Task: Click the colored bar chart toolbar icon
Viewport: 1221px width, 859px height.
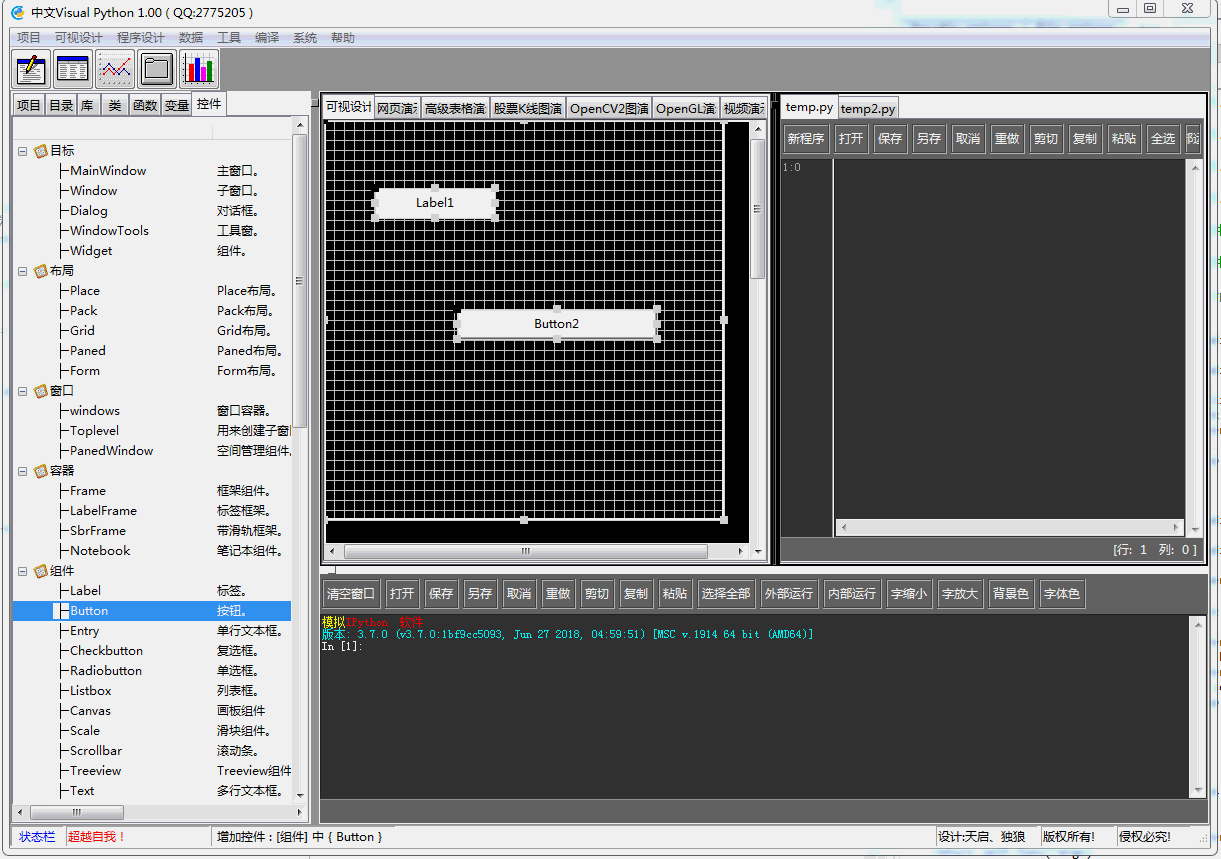Action: pyautogui.click(x=199, y=69)
